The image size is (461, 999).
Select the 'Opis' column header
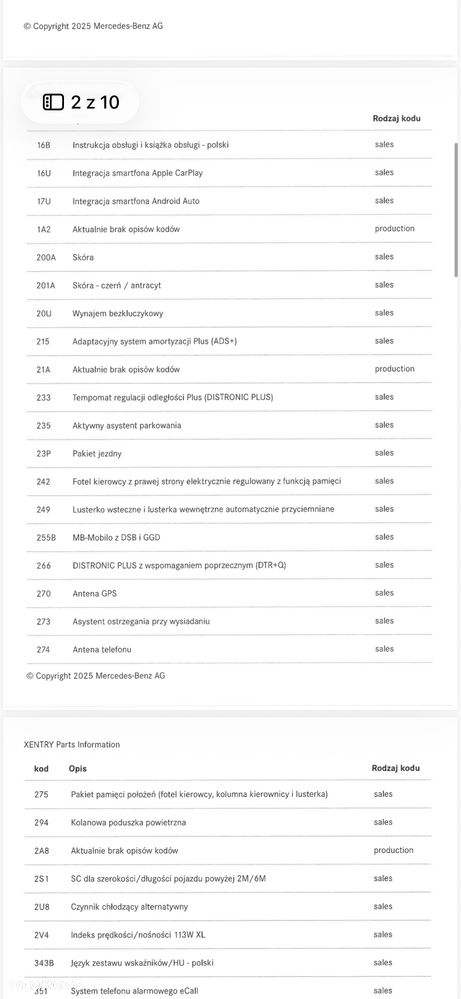(78, 769)
